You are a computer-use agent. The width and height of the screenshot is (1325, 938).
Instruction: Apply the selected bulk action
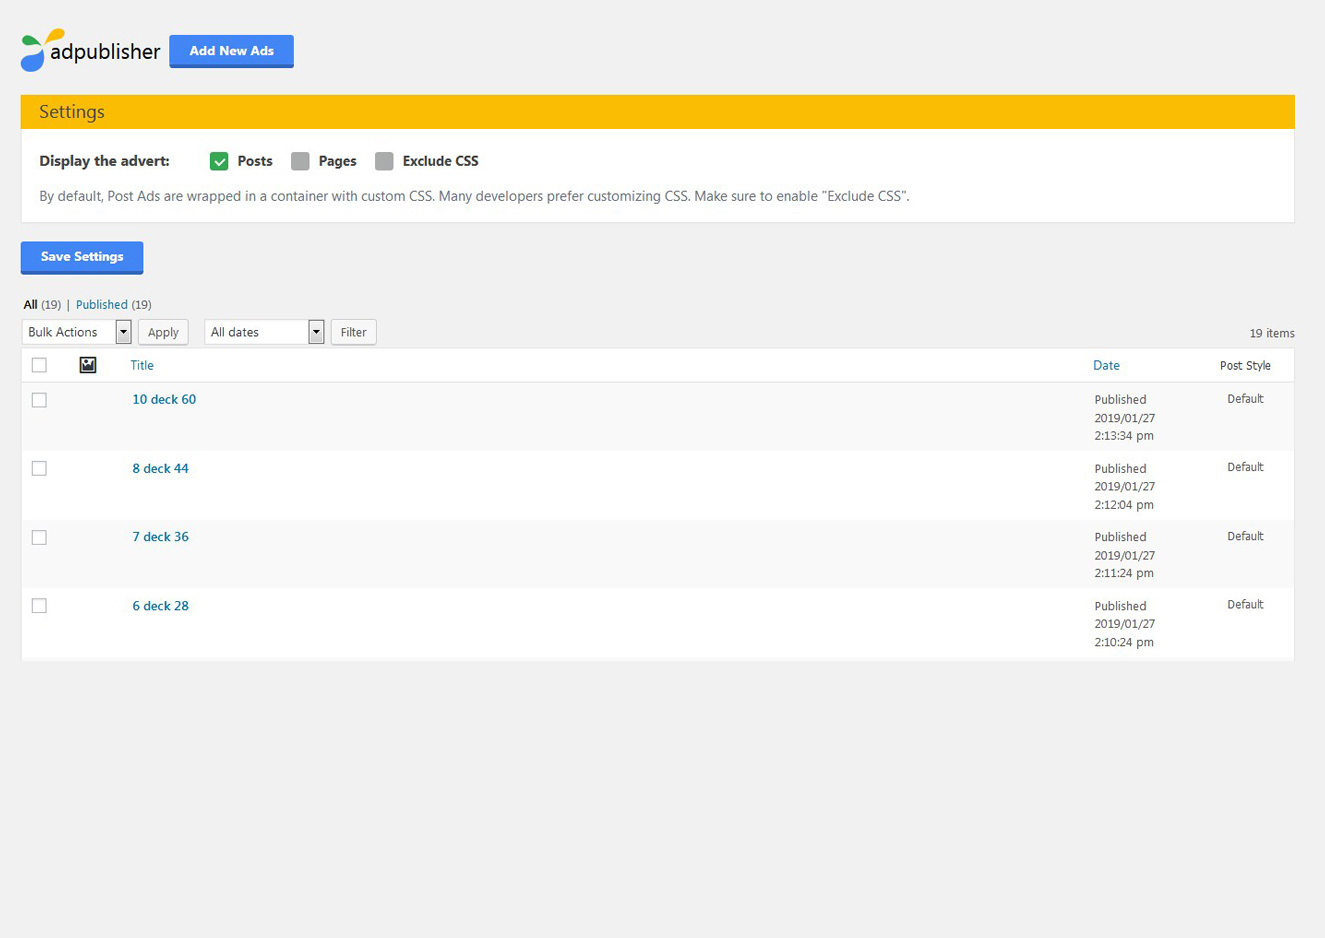[x=163, y=332]
